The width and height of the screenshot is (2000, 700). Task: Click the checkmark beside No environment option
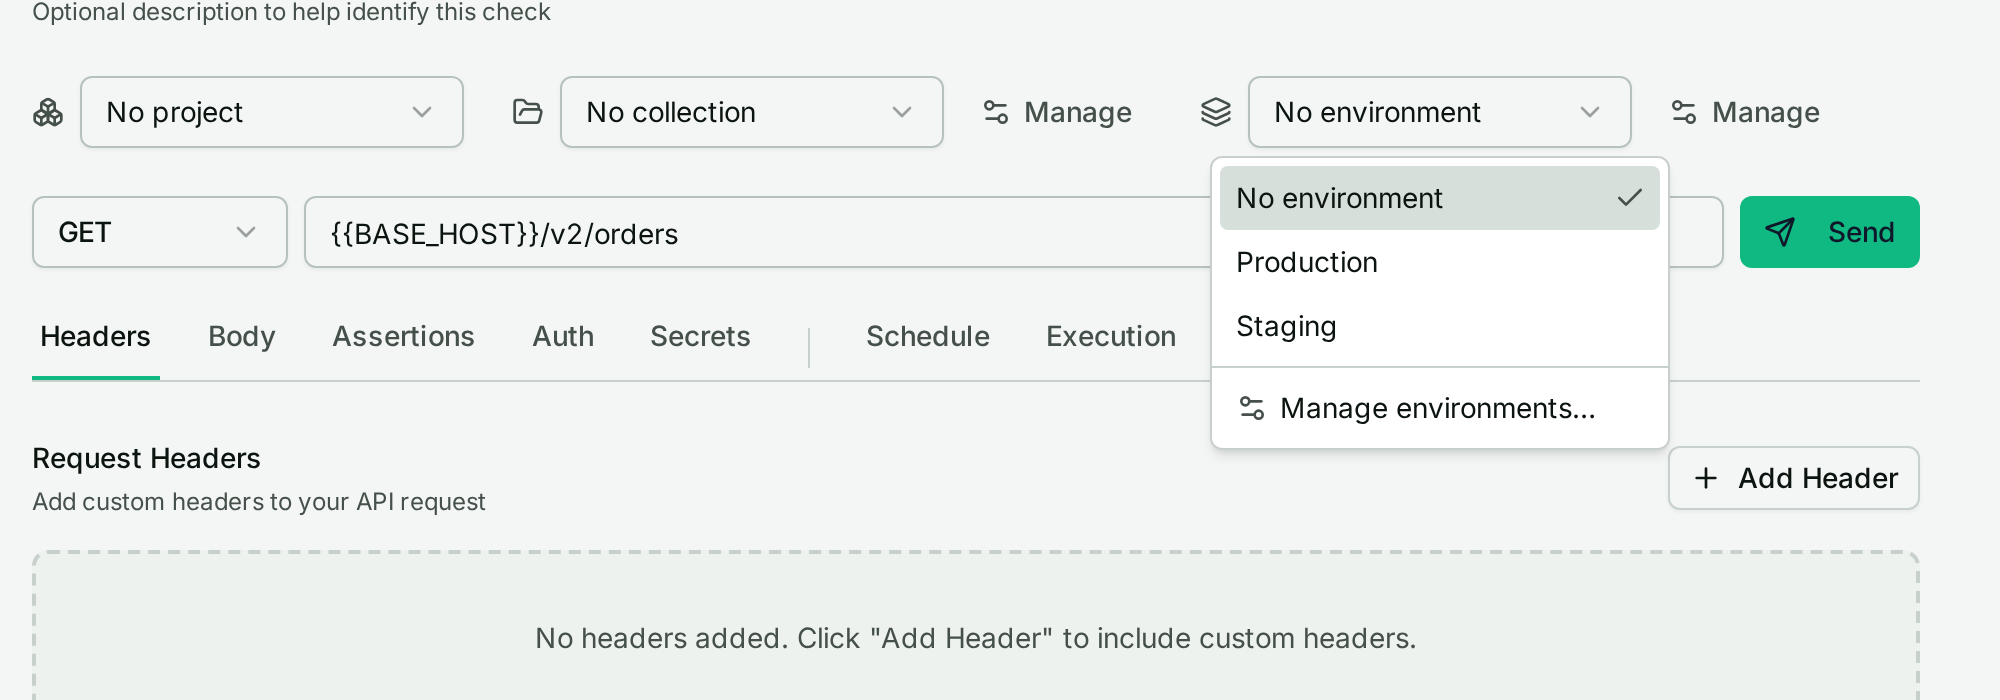(x=1630, y=198)
